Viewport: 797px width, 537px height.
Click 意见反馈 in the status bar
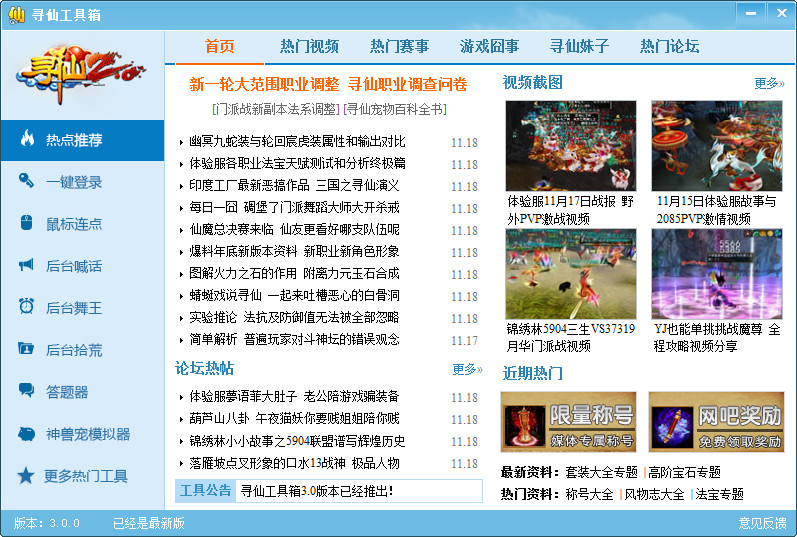pyautogui.click(x=762, y=523)
